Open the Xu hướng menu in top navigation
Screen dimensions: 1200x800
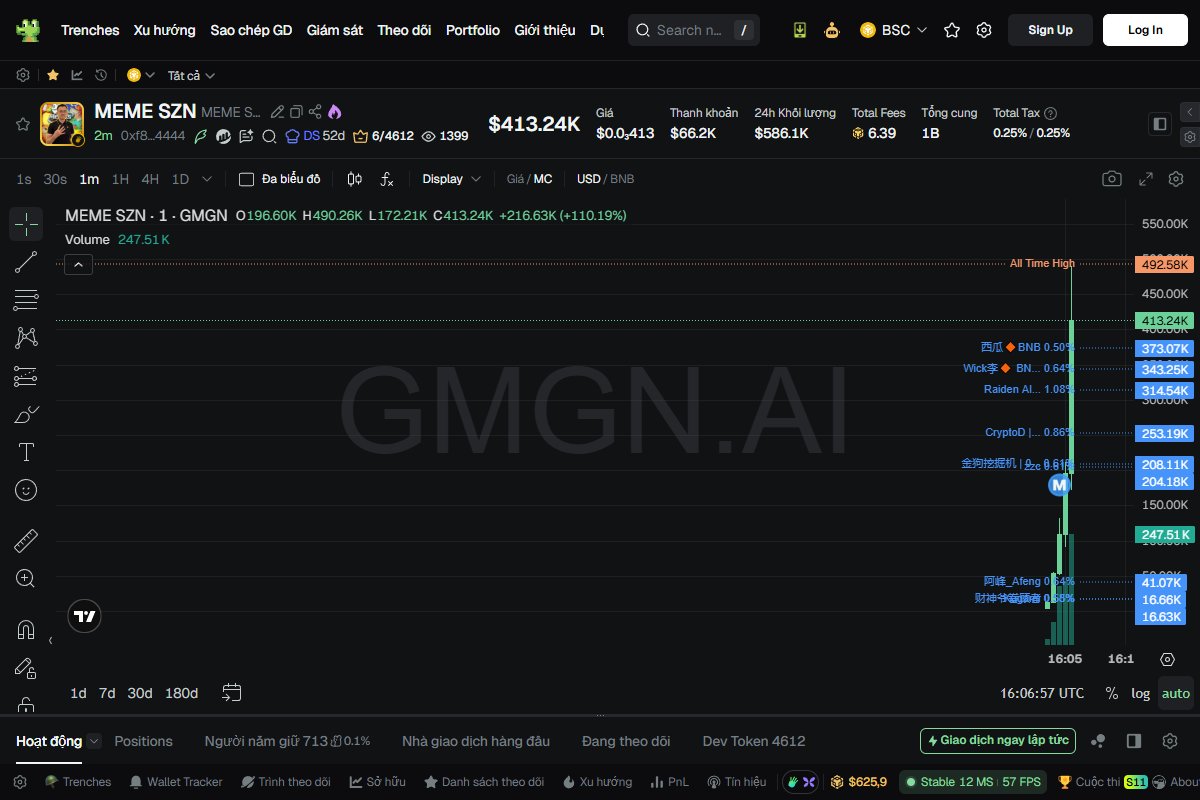[x=165, y=30]
